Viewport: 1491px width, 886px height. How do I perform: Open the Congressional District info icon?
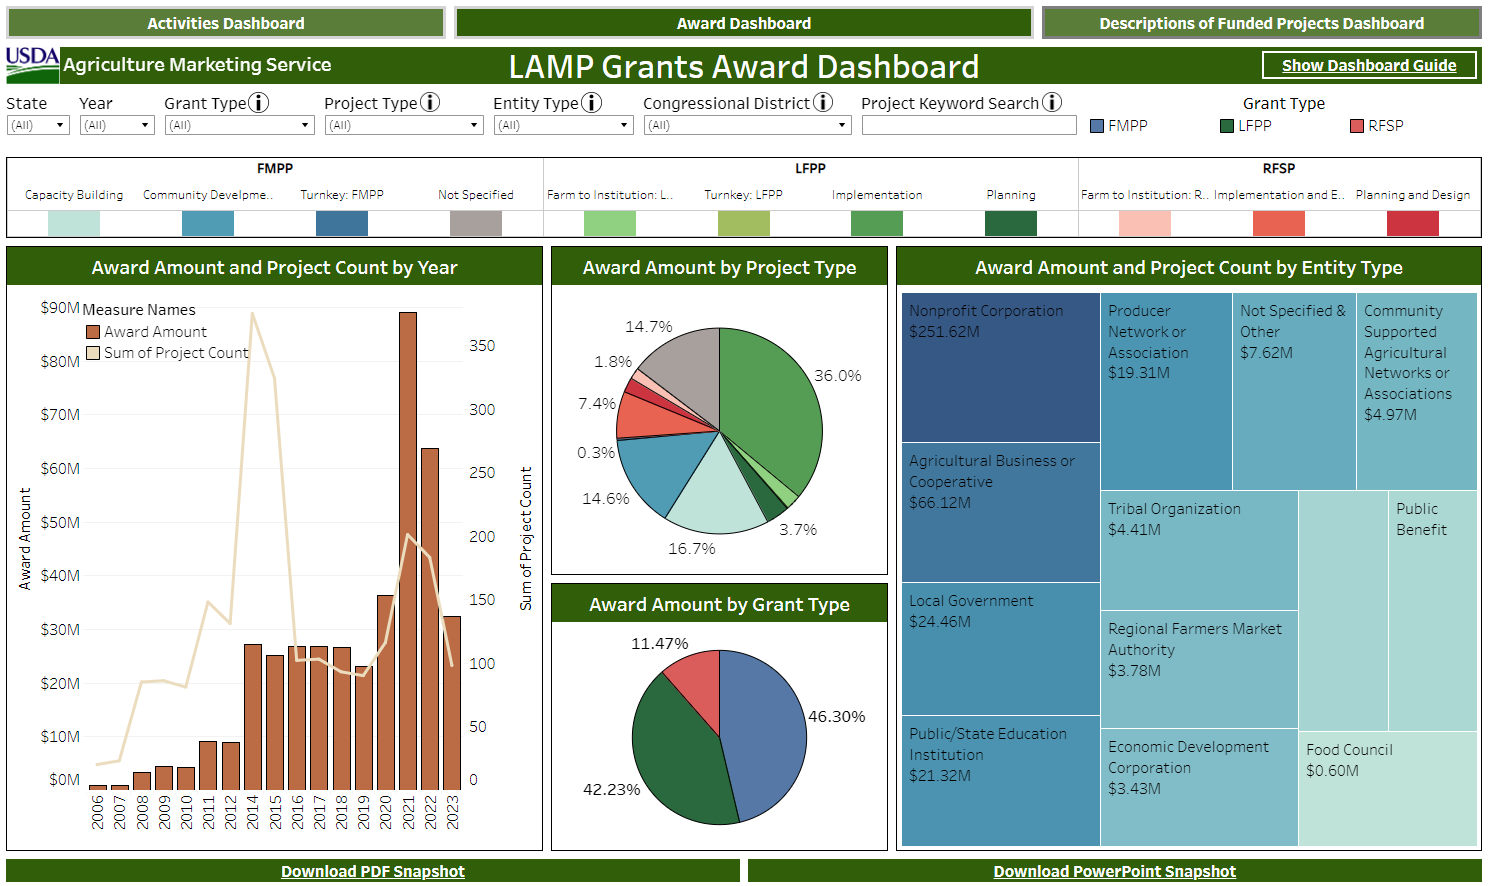tap(823, 103)
